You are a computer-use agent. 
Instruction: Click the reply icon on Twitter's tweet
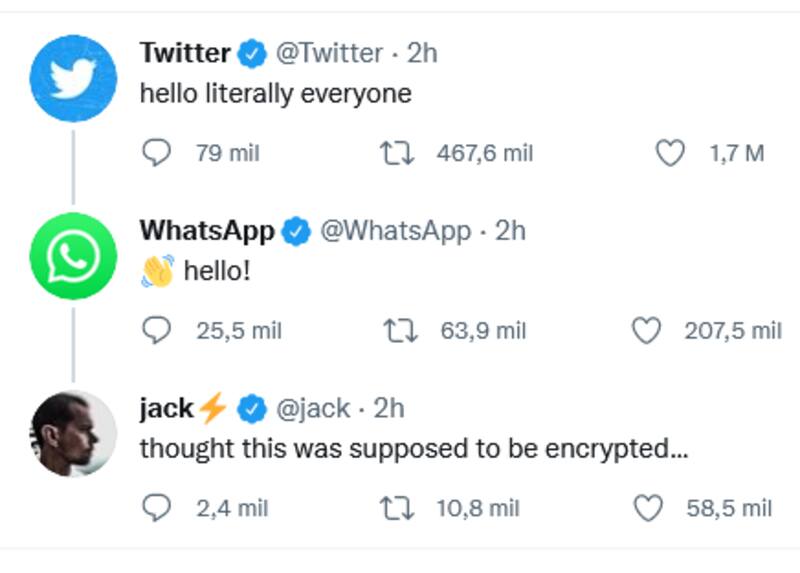(156, 153)
